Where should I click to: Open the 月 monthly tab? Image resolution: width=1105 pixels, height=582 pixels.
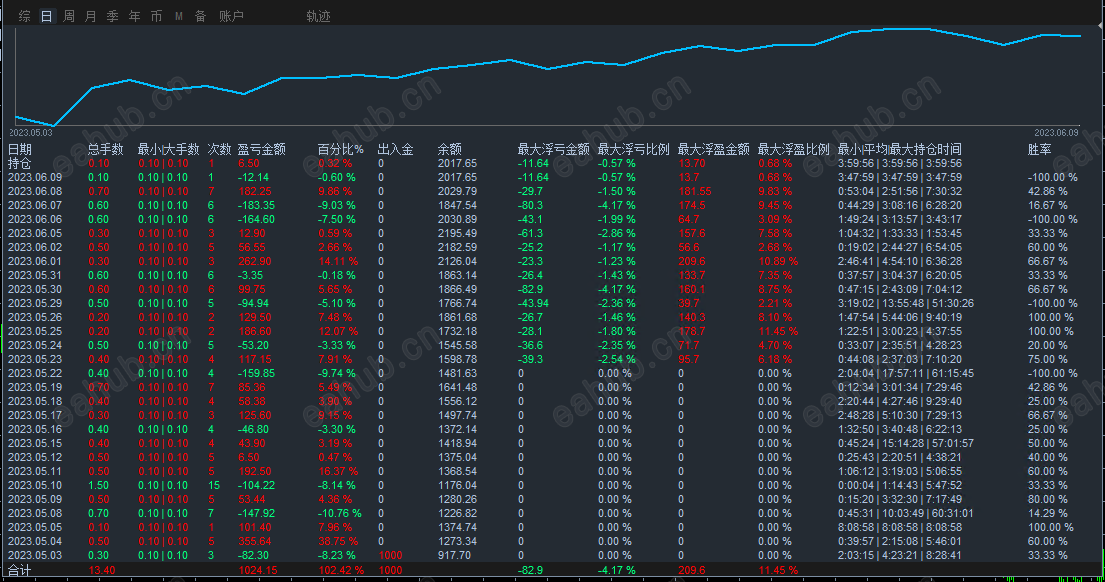coord(91,16)
